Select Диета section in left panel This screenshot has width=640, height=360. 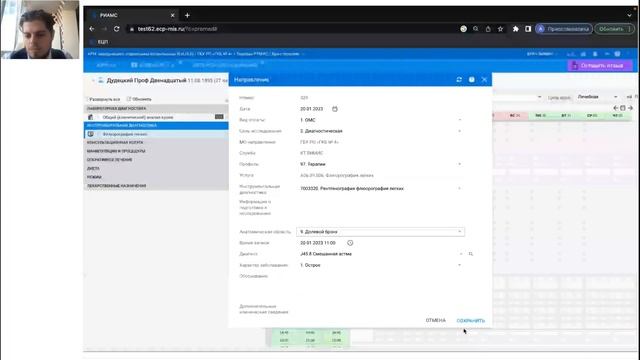156,169
